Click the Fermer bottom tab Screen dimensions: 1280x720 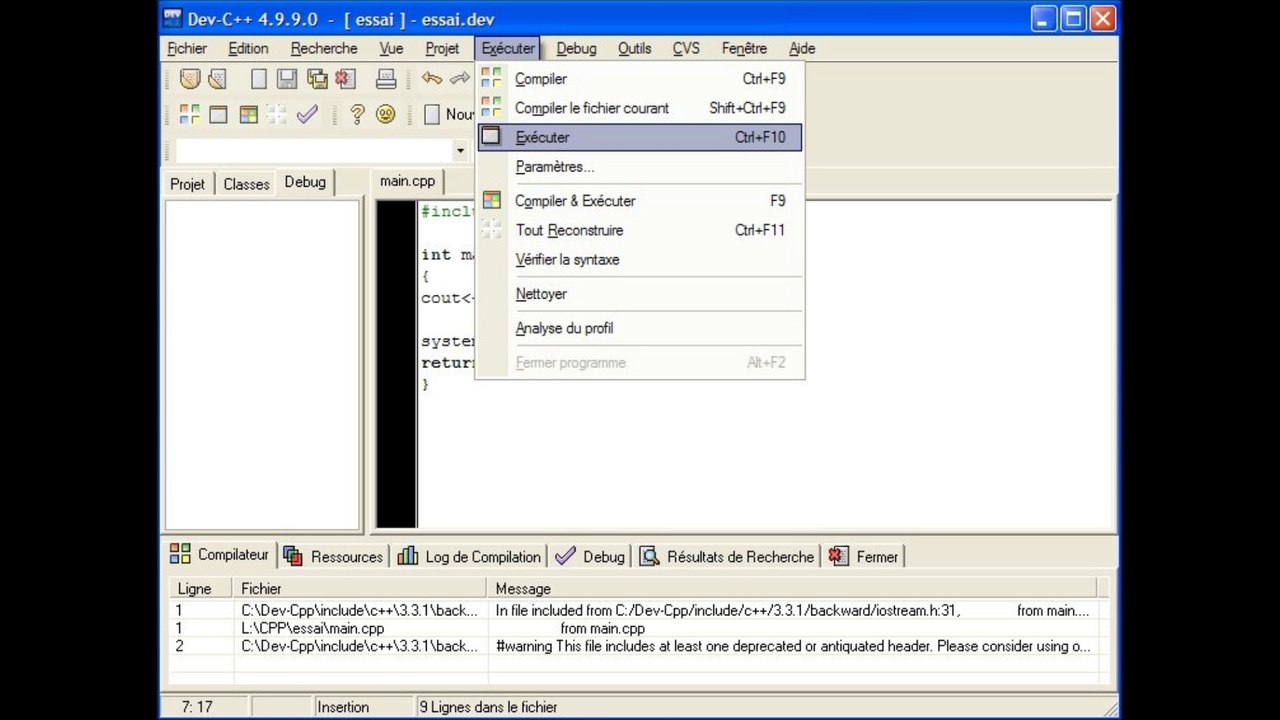click(864, 556)
